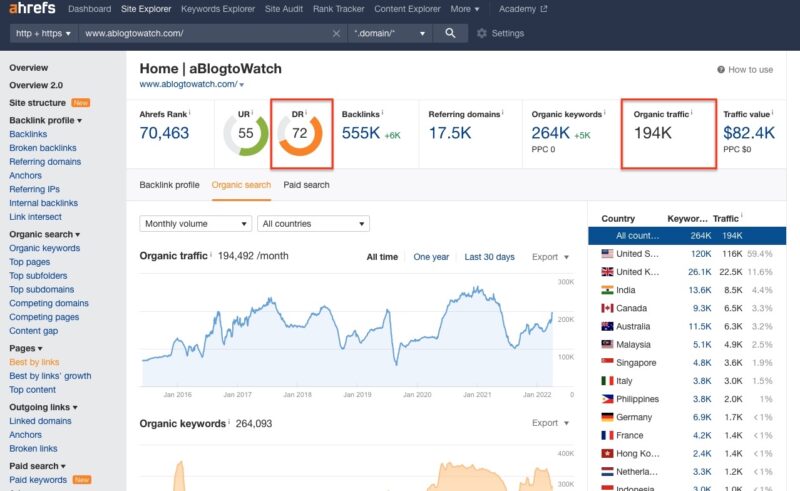This screenshot has width=800, height=491.
Task: Click the UR 55 gauge
Action: (x=246, y=134)
